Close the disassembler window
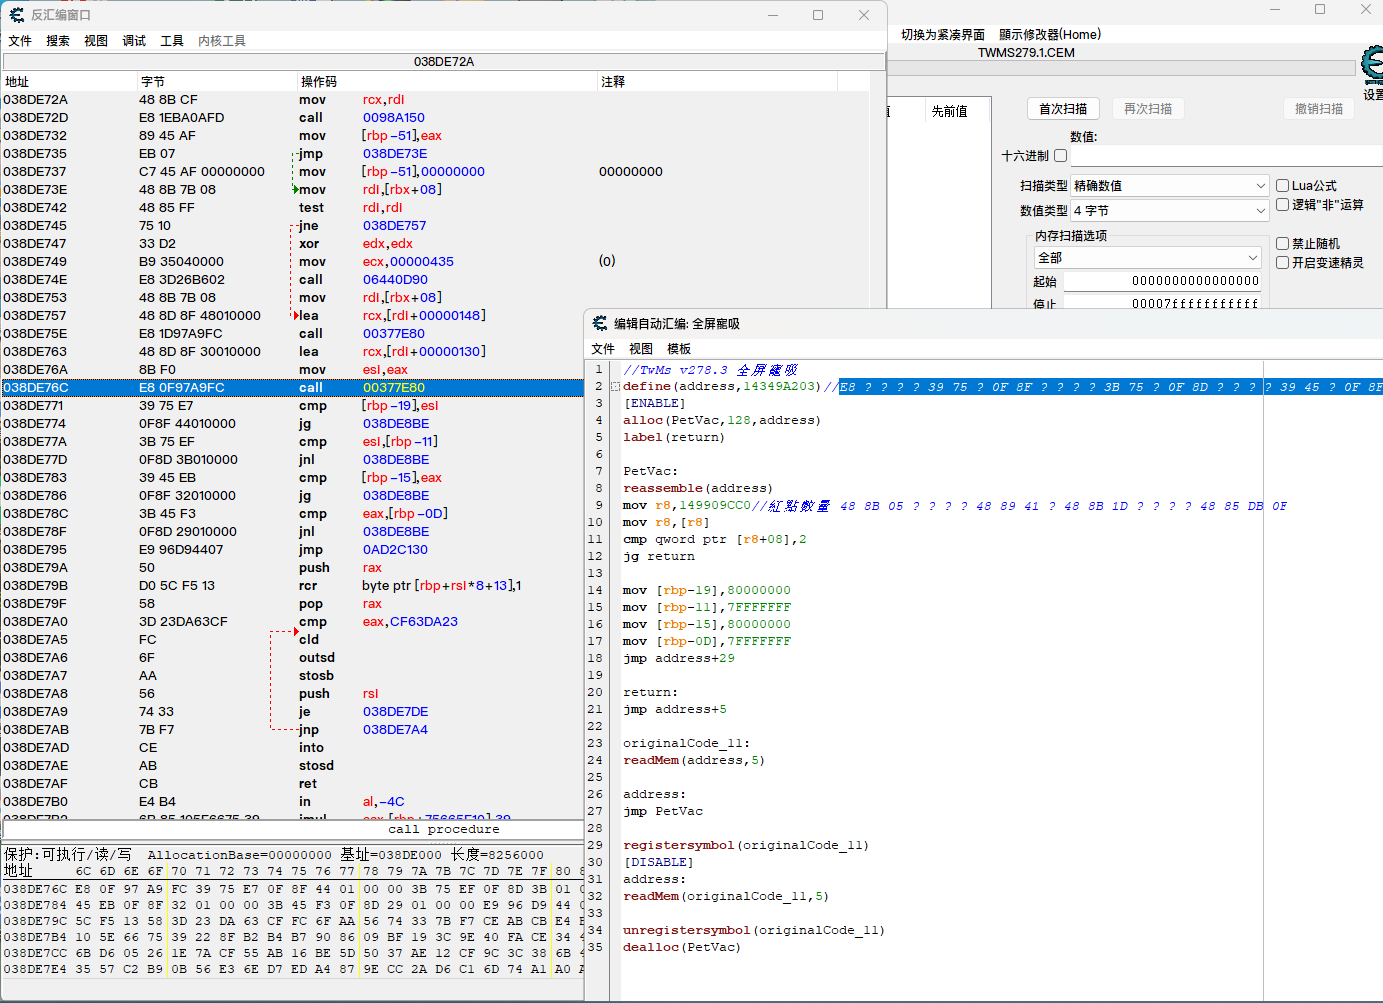The image size is (1383, 1003). point(864,15)
